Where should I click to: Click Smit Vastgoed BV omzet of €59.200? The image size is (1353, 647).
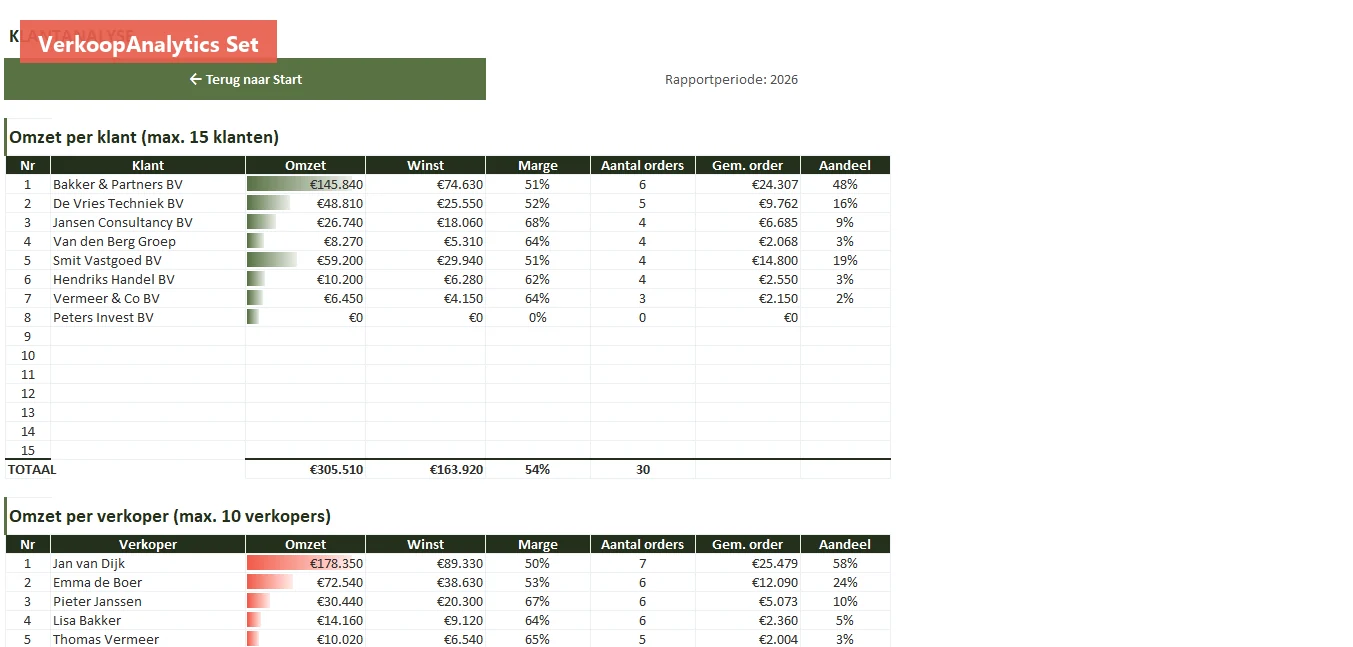(305, 260)
